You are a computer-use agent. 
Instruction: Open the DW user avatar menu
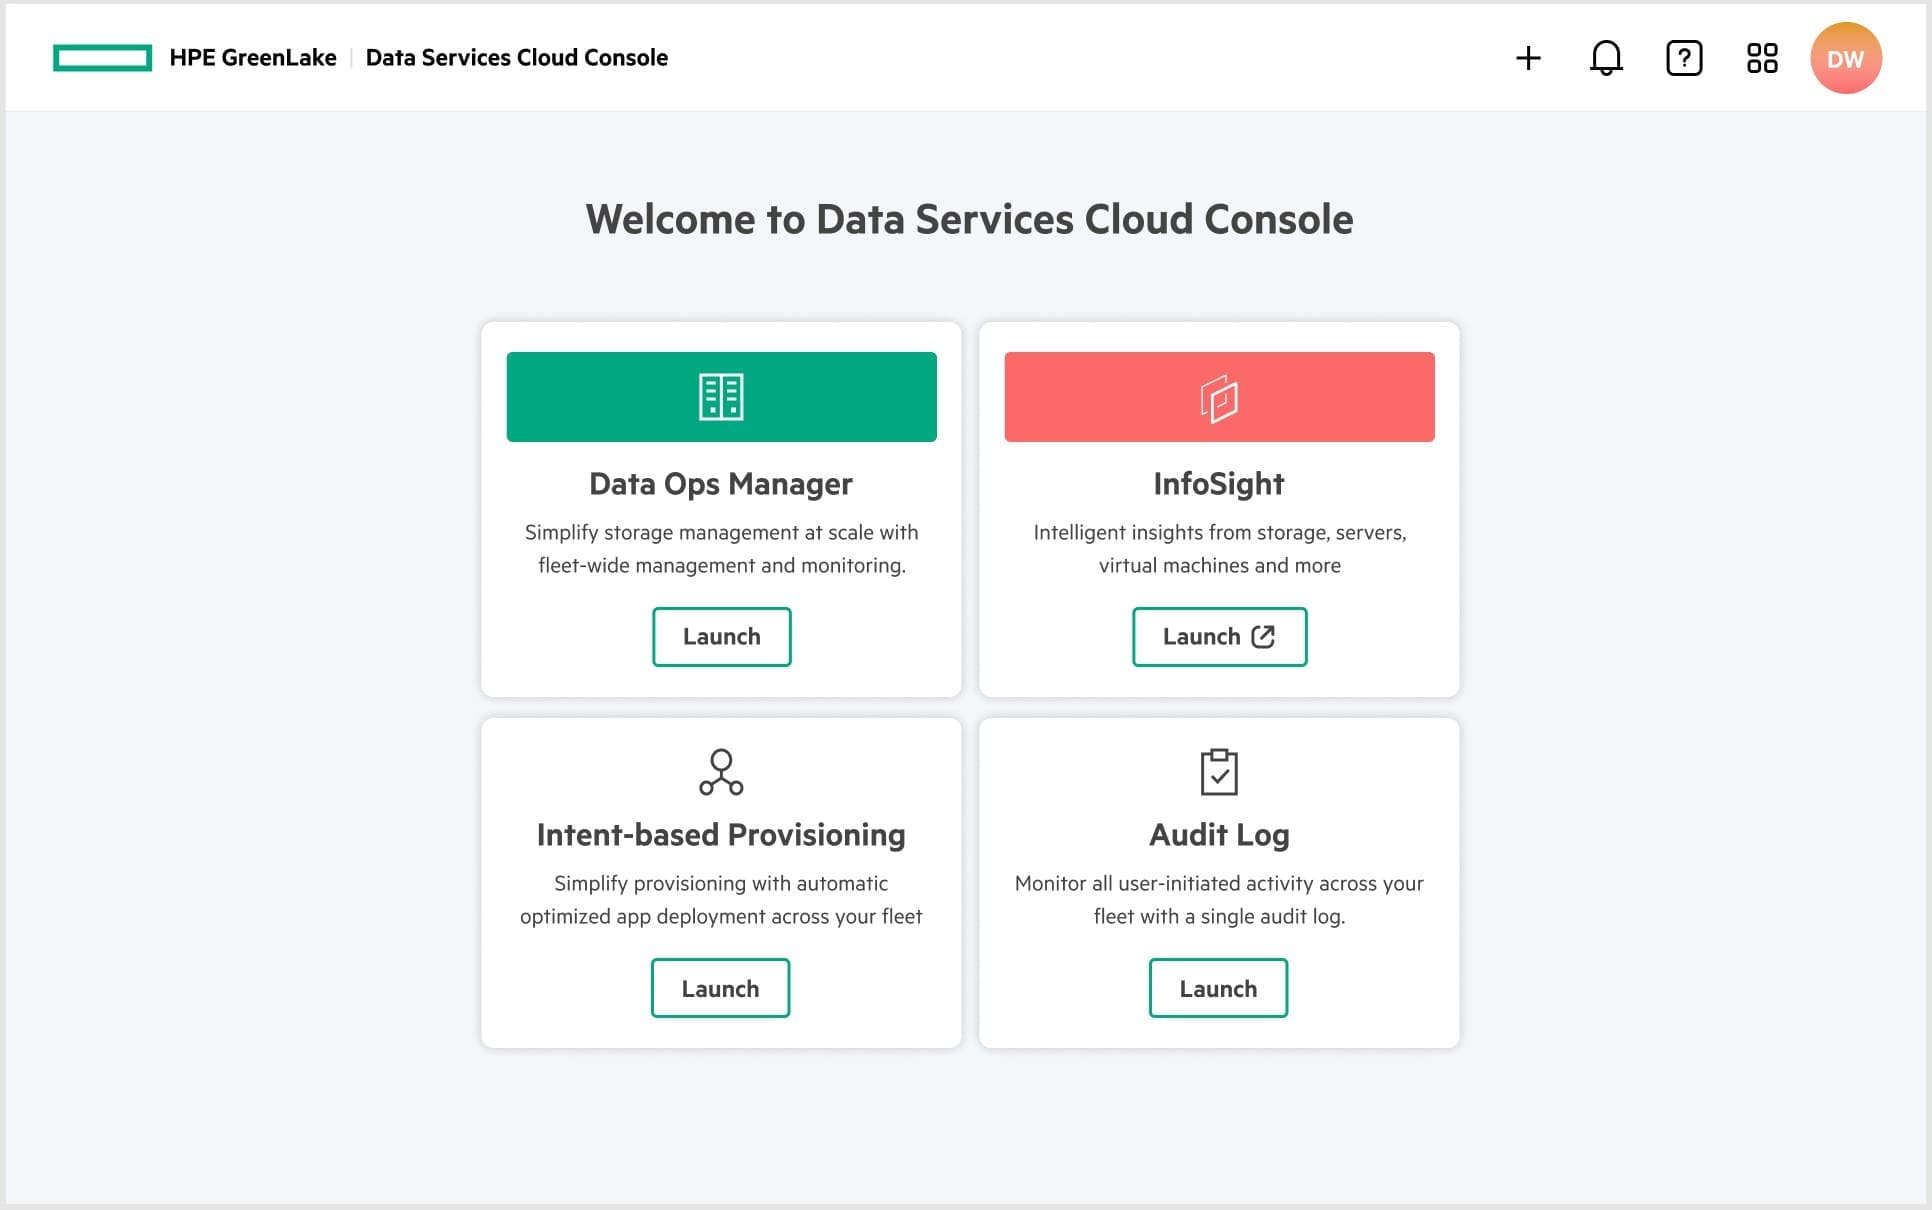(x=1847, y=57)
